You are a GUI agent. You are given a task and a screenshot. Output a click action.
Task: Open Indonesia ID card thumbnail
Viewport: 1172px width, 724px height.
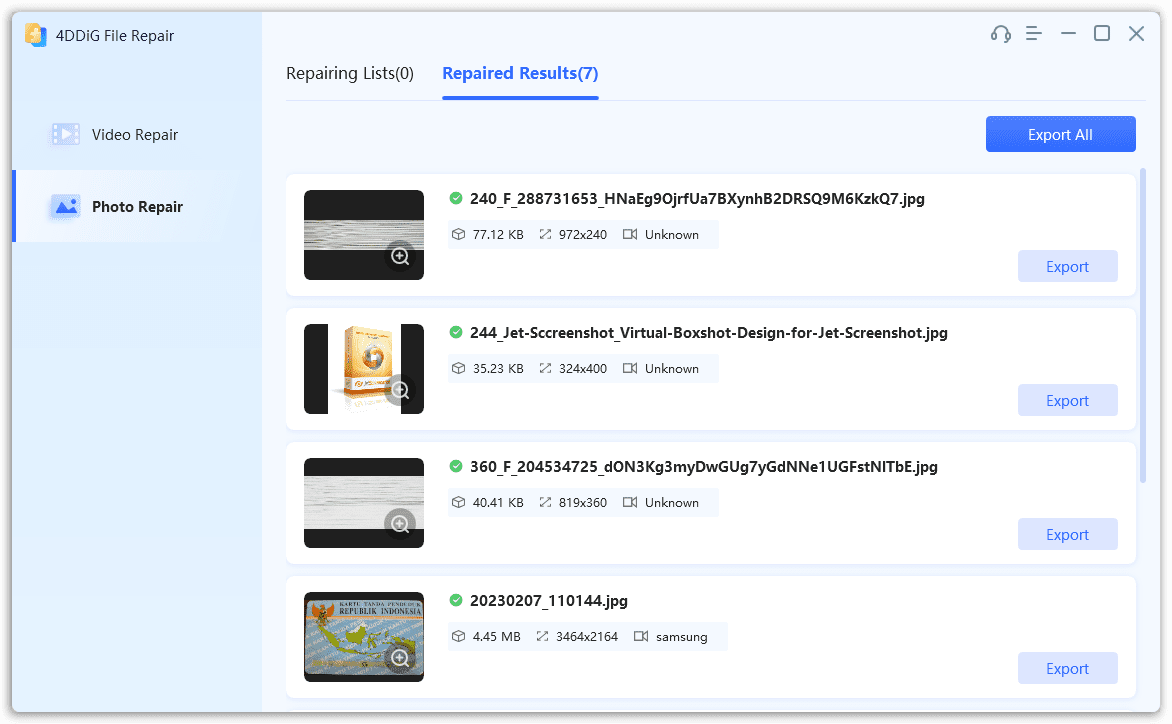pyautogui.click(x=363, y=637)
